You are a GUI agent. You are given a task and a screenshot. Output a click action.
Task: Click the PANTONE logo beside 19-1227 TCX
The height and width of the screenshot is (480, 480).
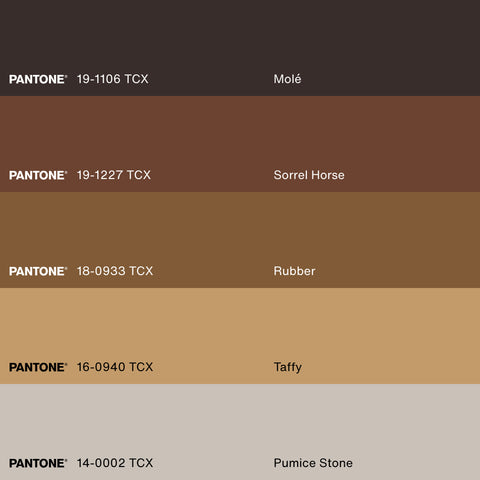click(38, 175)
